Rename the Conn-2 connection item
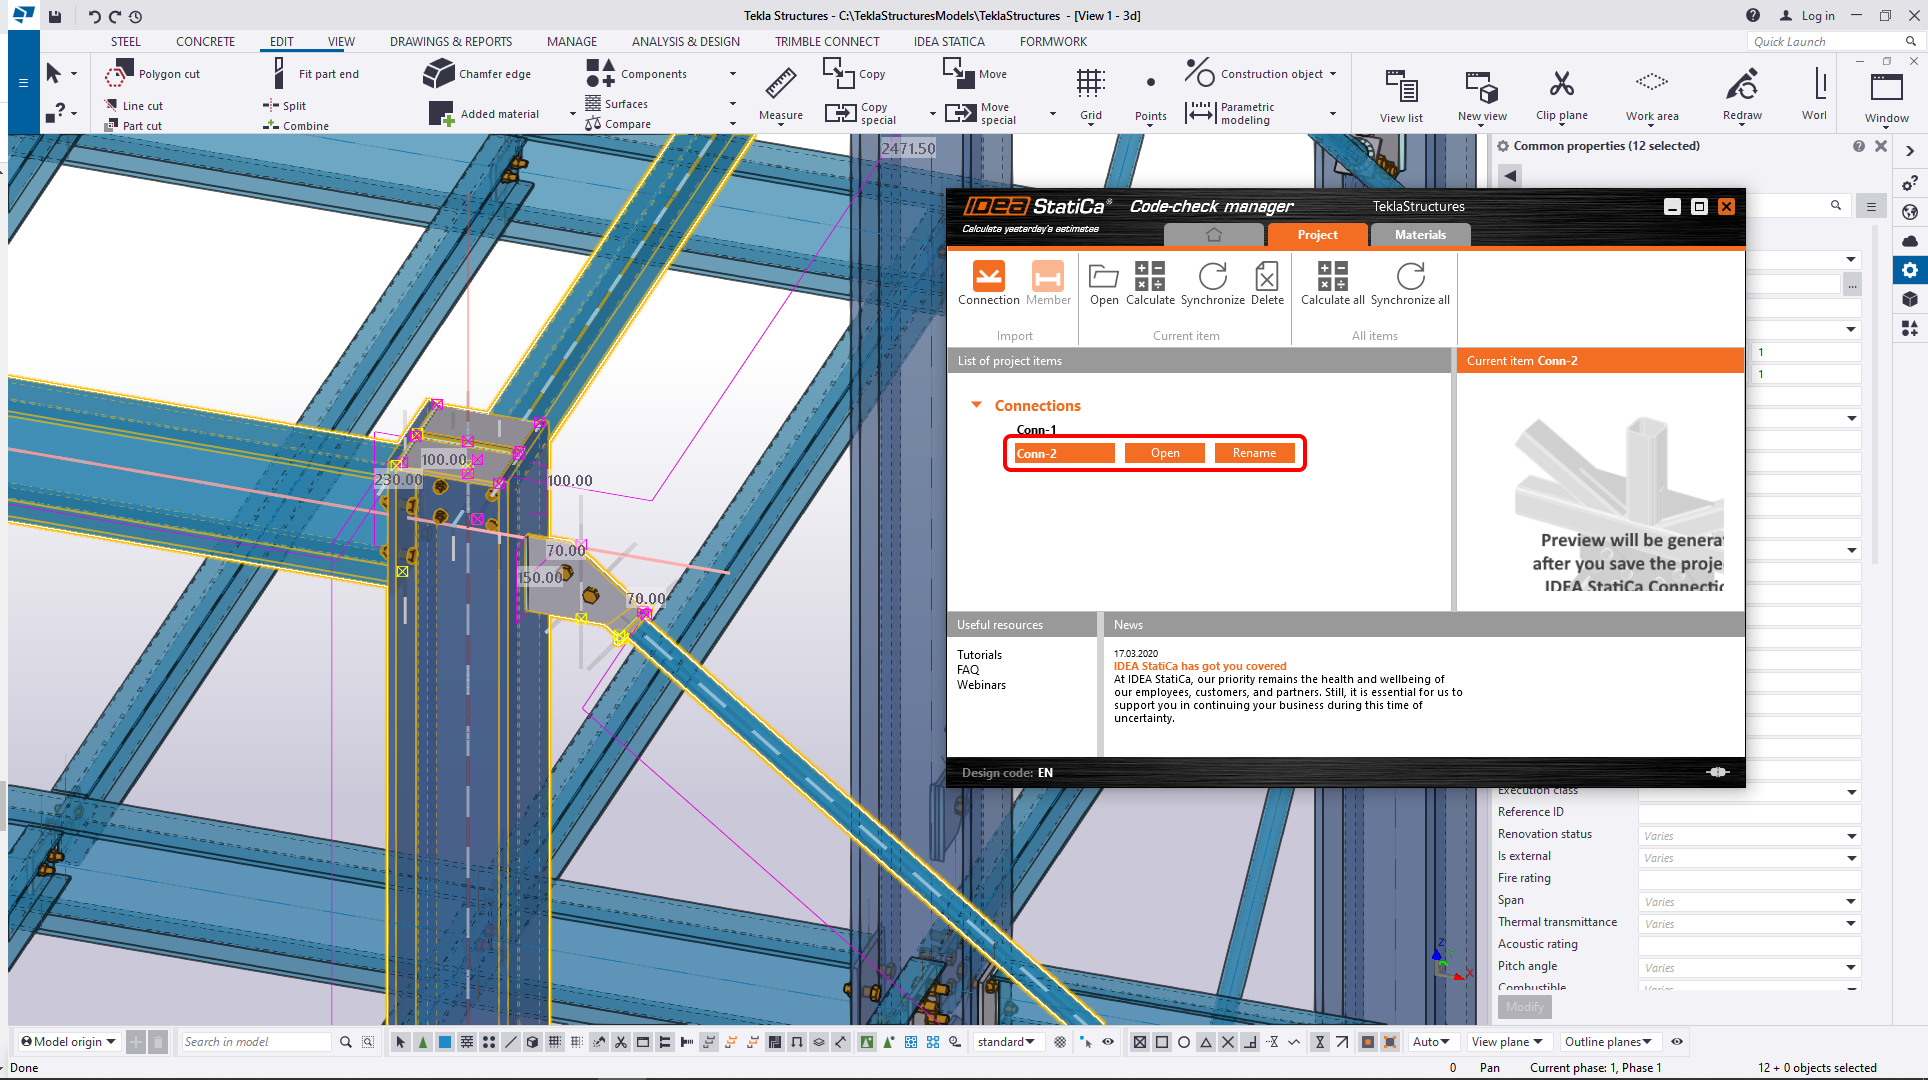This screenshot has height=1080, width=1928. pyautogui.click(x=1253, y=453)
